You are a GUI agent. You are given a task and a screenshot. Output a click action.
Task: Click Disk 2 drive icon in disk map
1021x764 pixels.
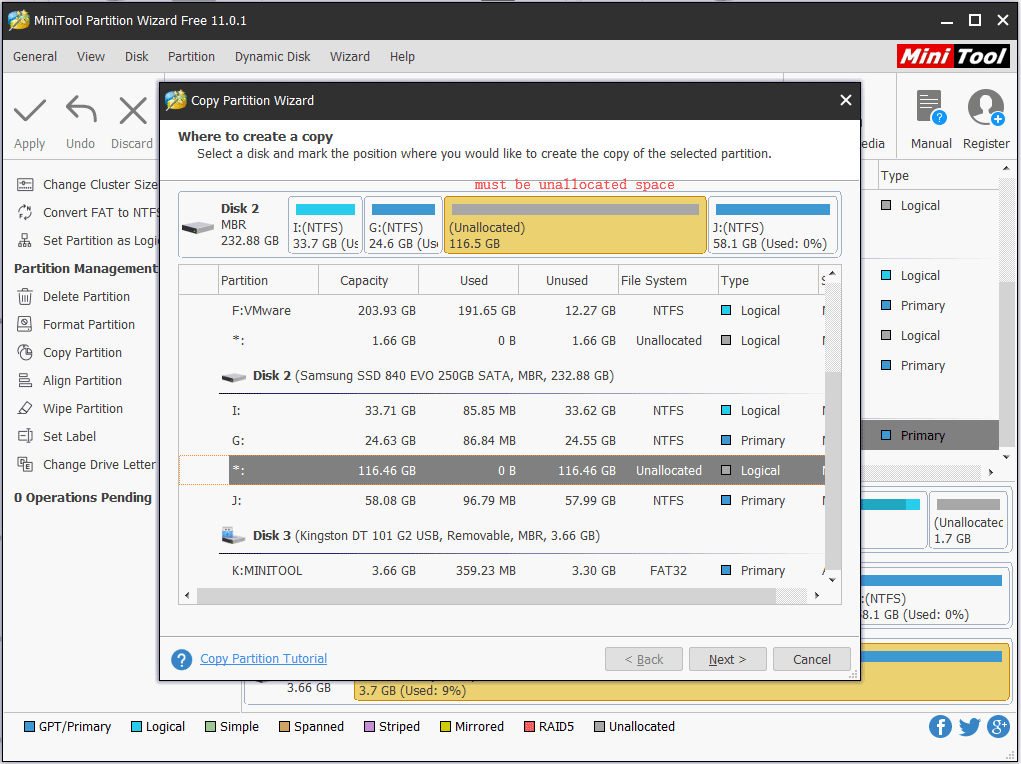click(x=198, y=227)
